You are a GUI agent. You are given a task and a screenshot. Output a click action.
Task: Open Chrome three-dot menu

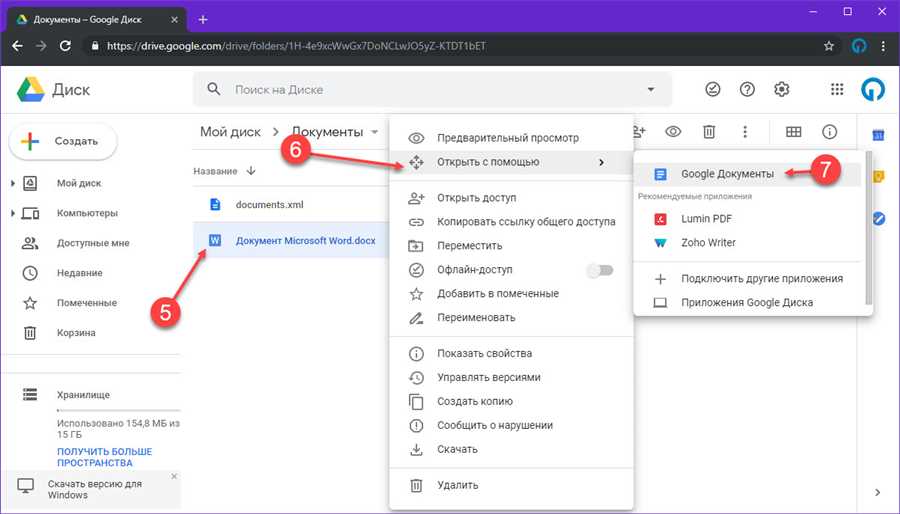(883, 46)
